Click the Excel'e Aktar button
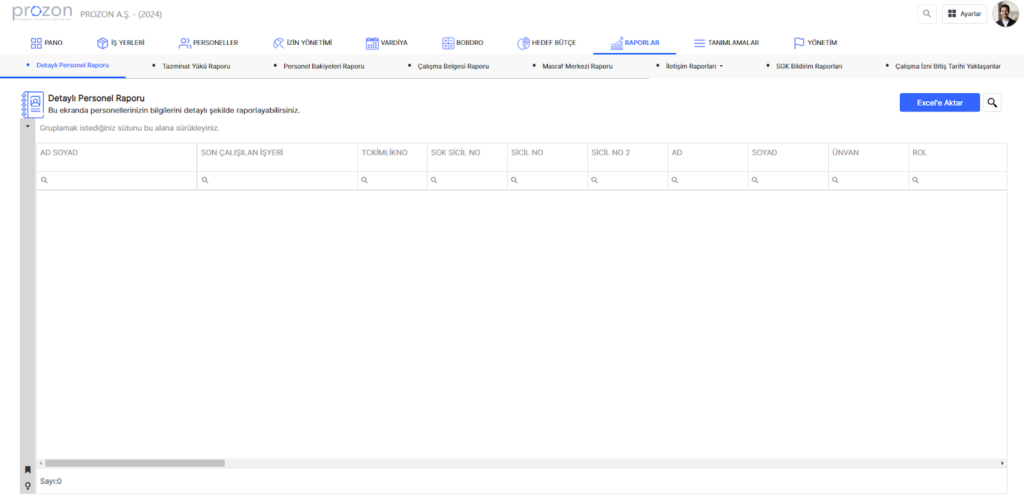The image size is (1024, 503). (x=939, y=103)
